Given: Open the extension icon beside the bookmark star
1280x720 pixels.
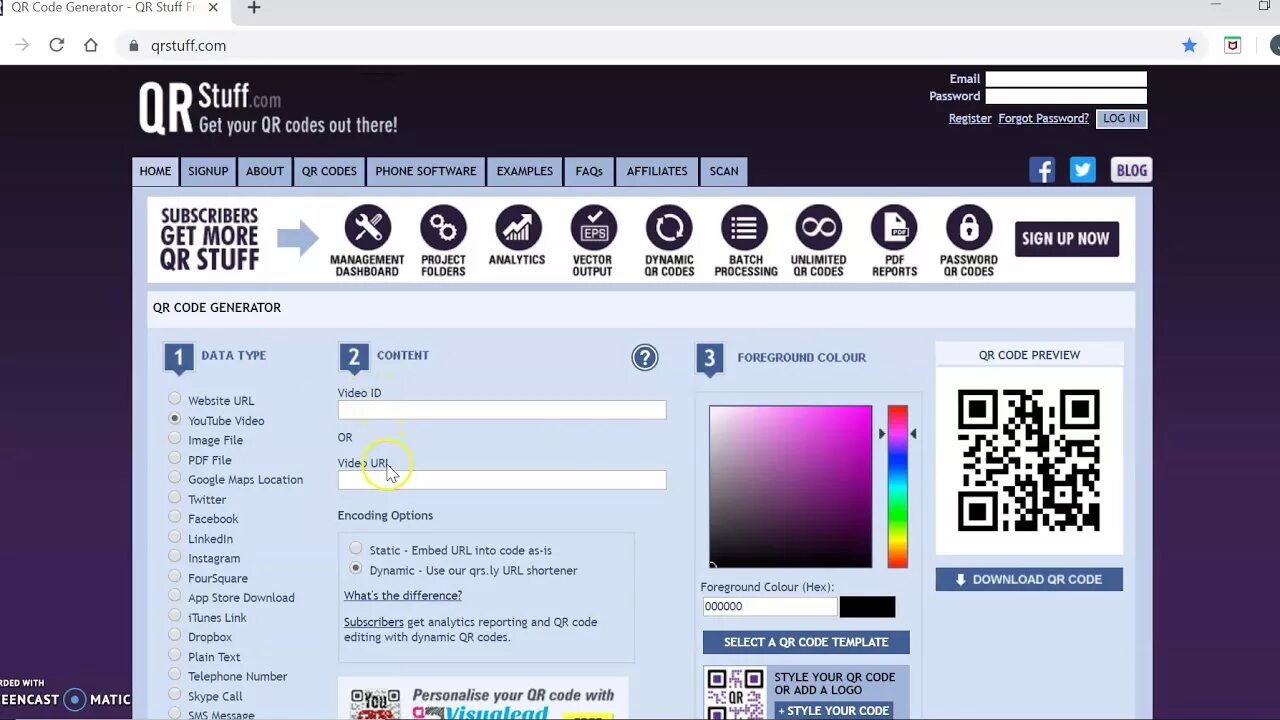Looking at the screenshot, I should click(1233, 45).
